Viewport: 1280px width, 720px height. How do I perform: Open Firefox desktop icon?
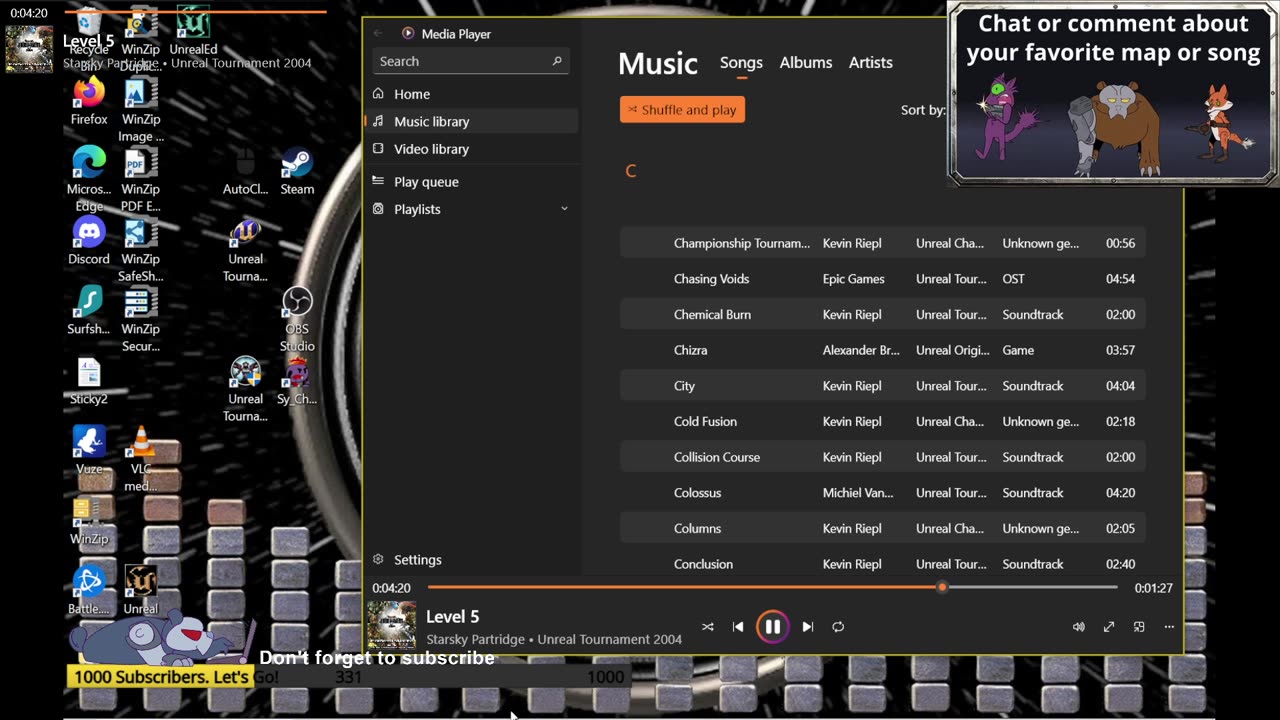tap(89, 102)
